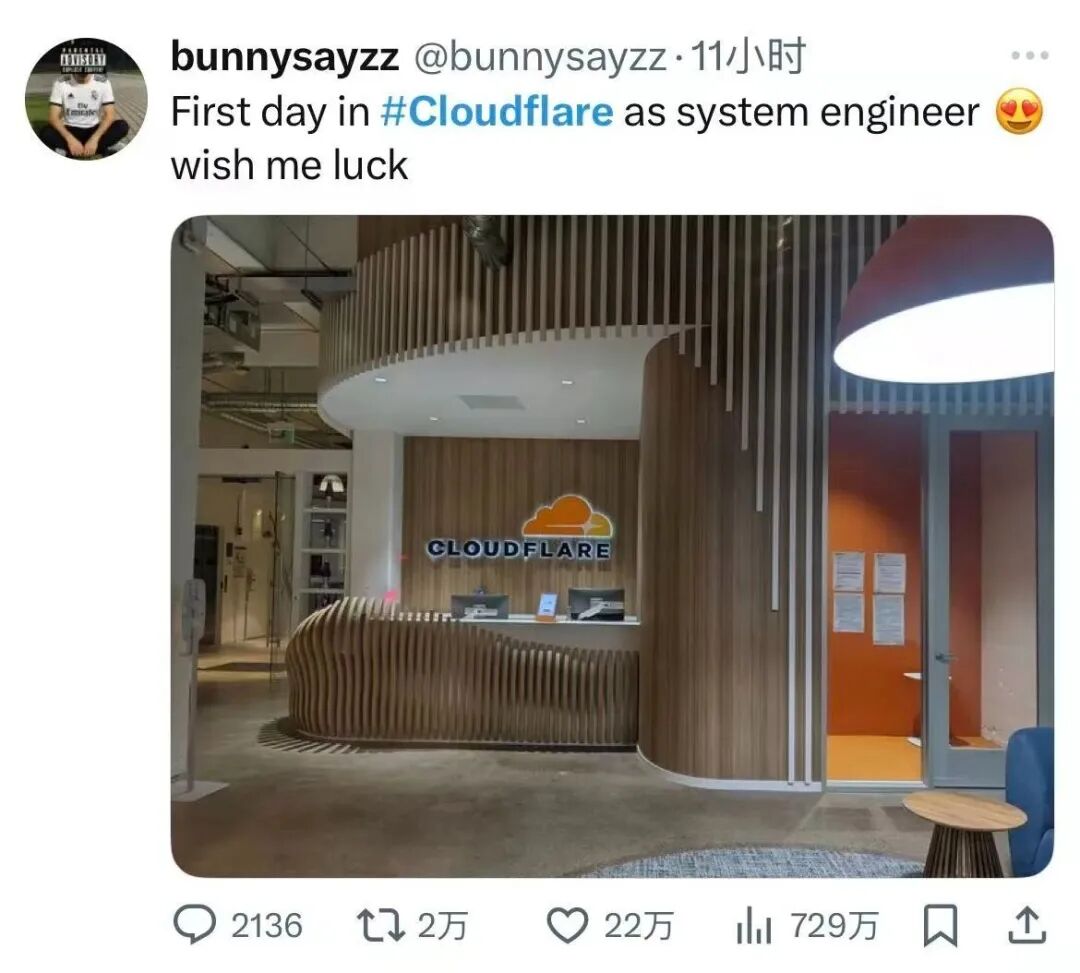Click the 2136 replies count
The width and height of the screenshot is (1080, 973).
tap(266, 925)
